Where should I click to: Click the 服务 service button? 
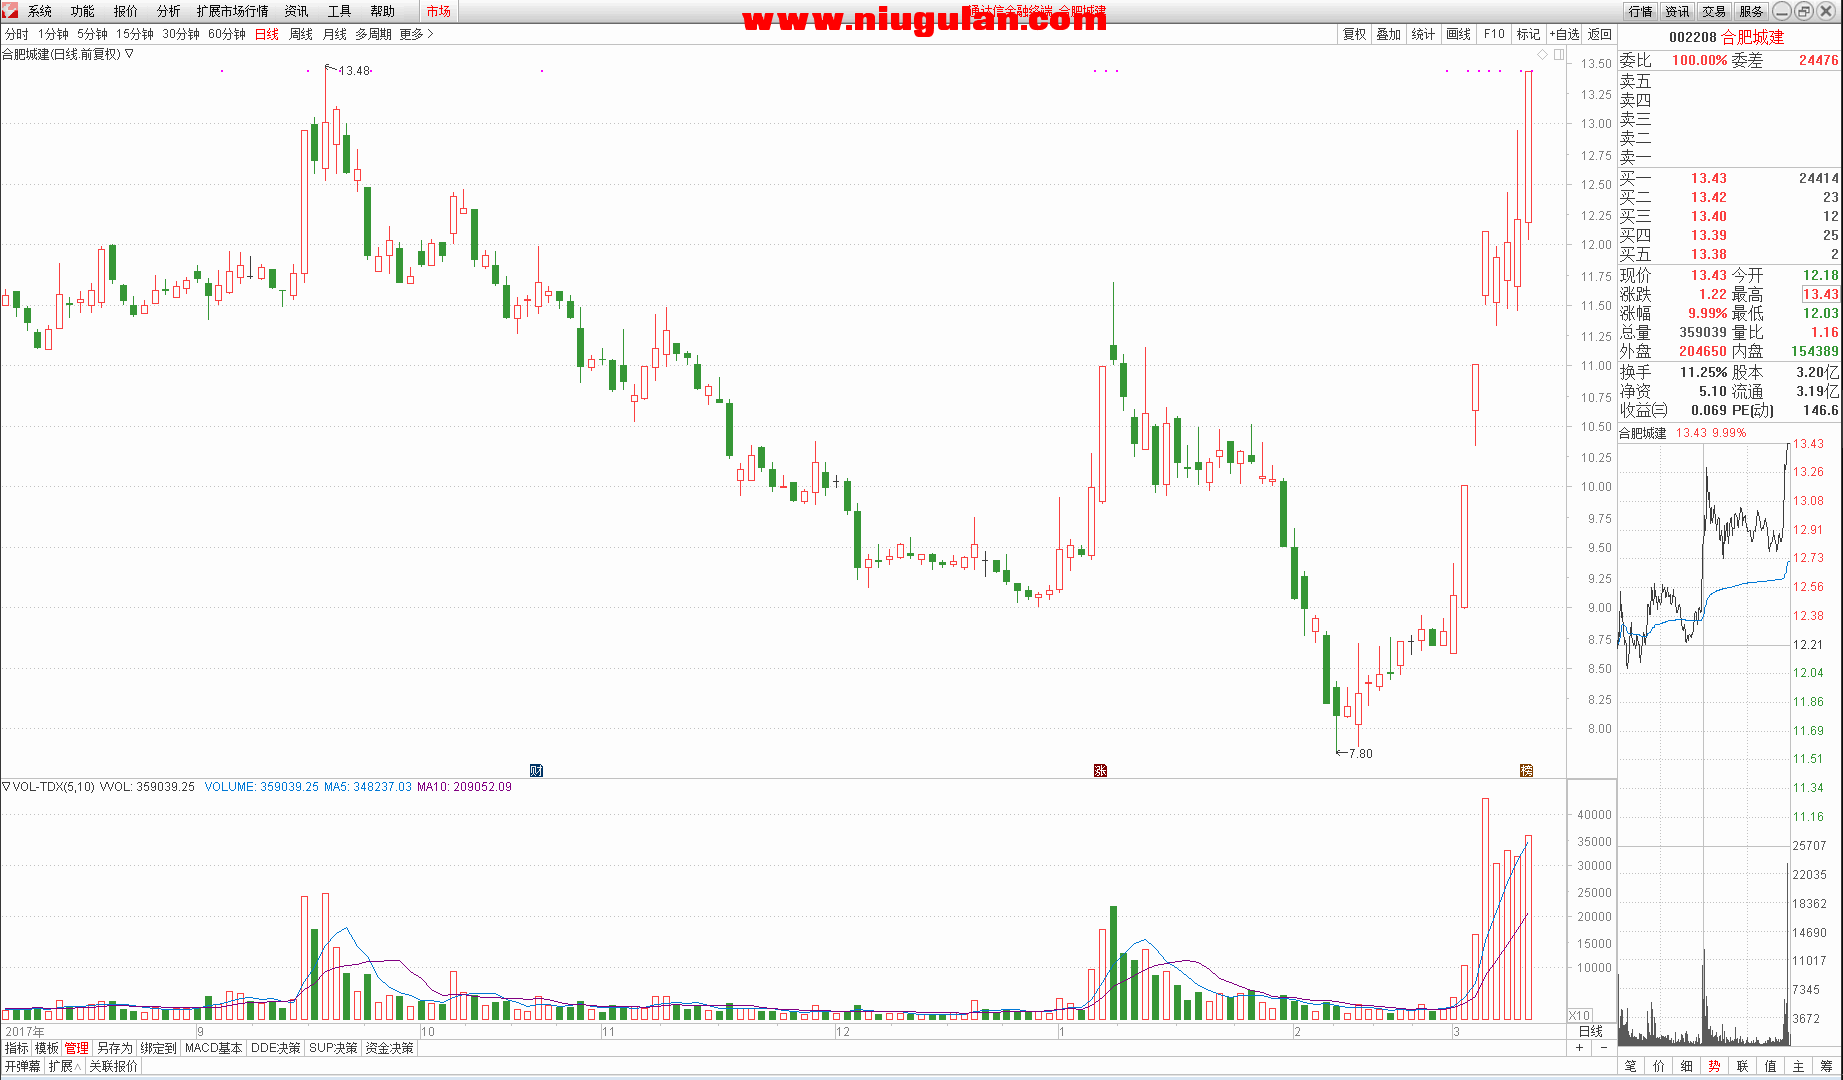click(x=1751, y=11)
